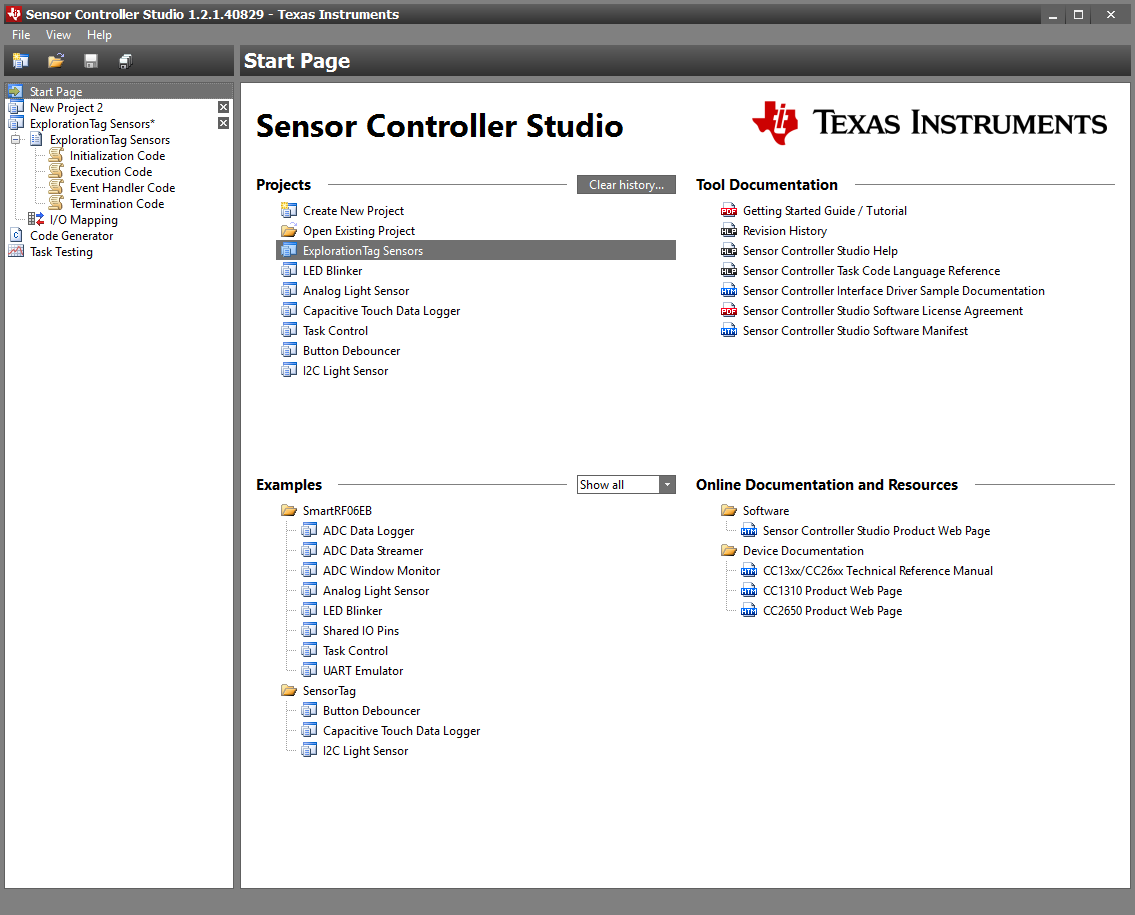The height and width of the screenshot is (915, 1135).
Task: Open the View menu
Action: coord(58,35)
